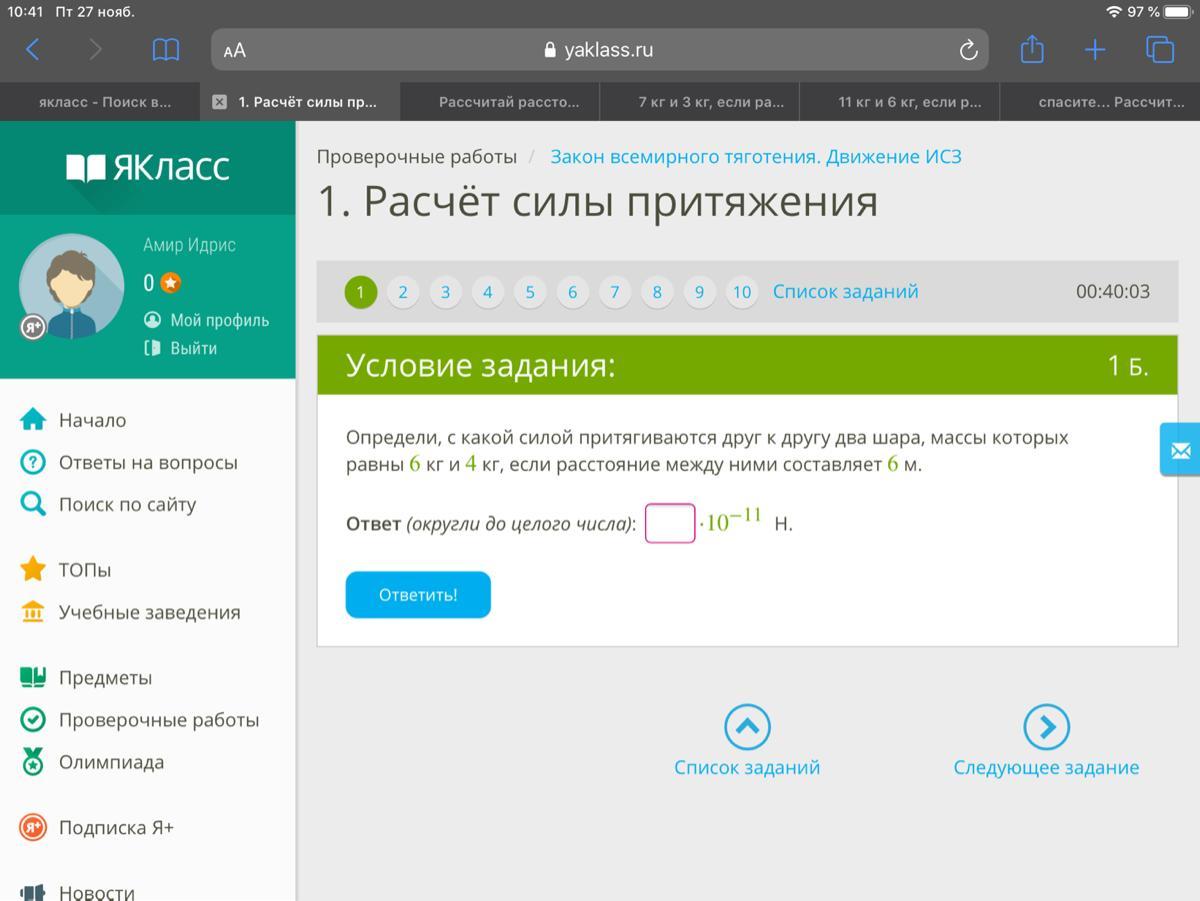Go to task number 9
The width and height of the screenshot is (1200, 901).
pos(699,292)
